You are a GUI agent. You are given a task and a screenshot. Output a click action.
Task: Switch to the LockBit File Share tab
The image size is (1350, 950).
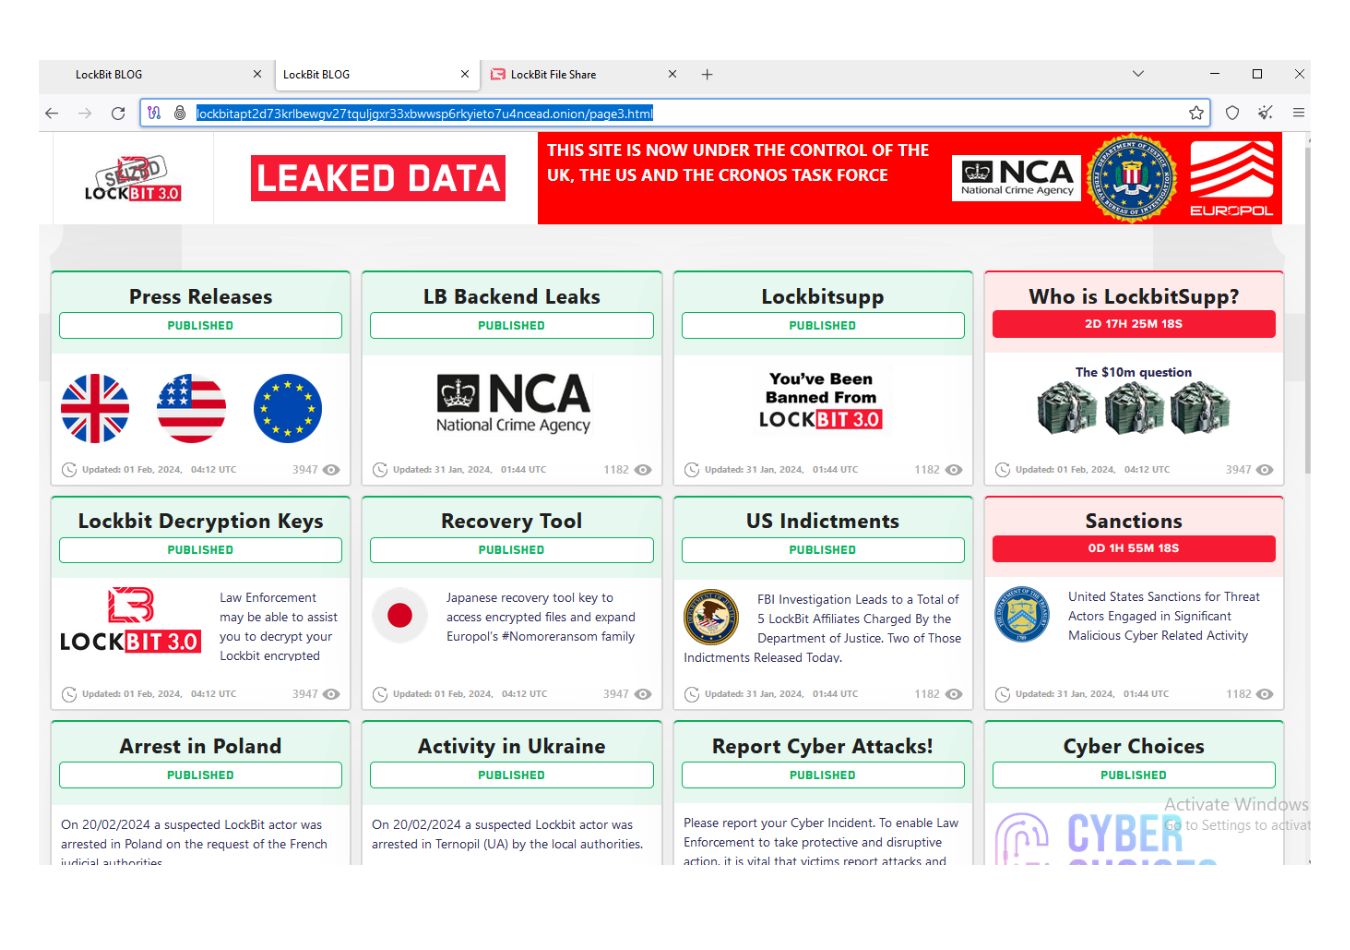[x=577, y=74]
